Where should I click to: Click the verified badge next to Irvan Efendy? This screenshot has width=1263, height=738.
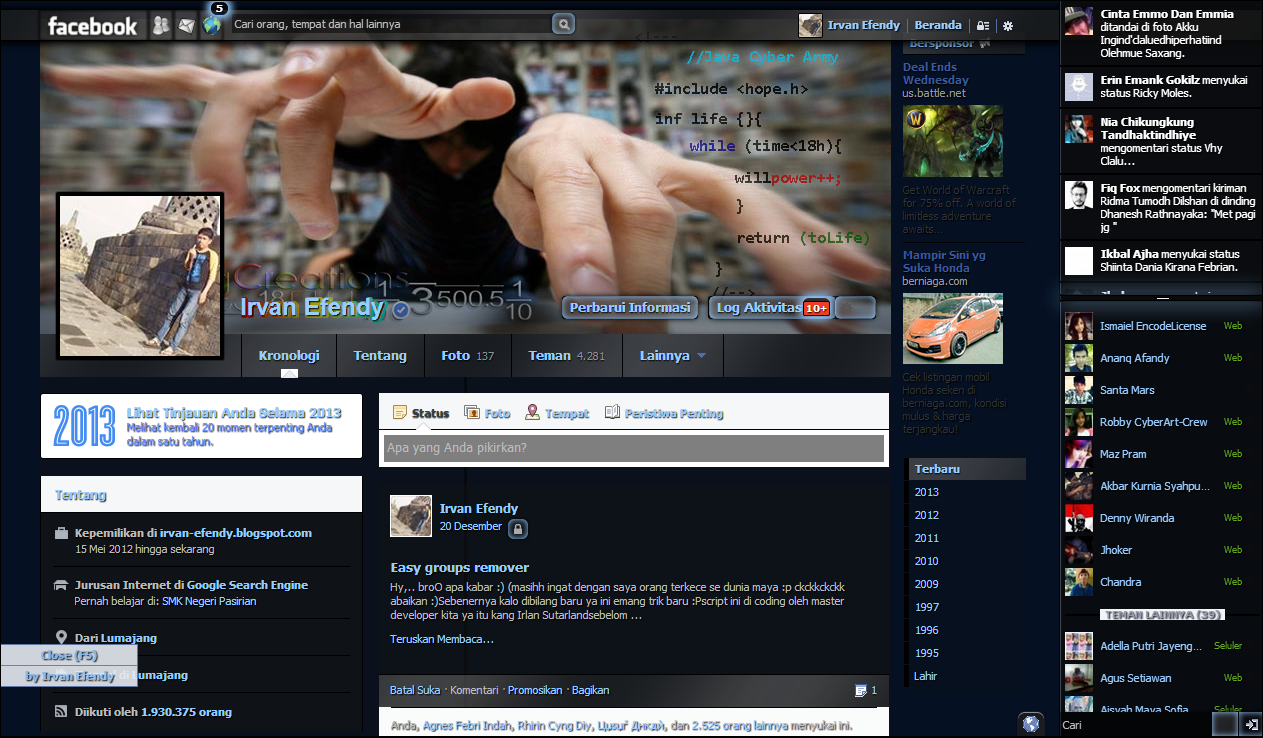(400, 310)
